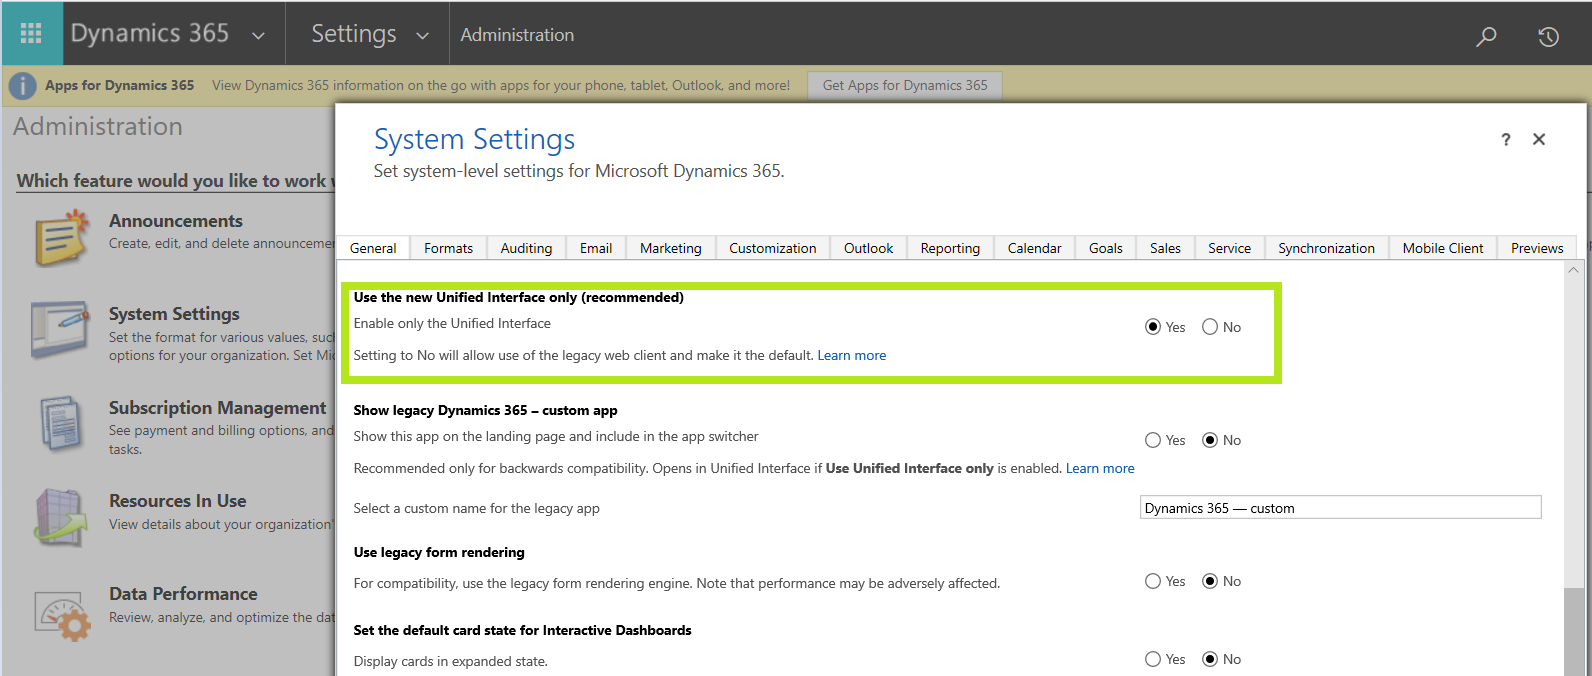The width and height of the screenshot is (1592, 676).
Task: Click the Administration breadcrumb in navbar
Action: pyautogui.click(x=517, y=35)
